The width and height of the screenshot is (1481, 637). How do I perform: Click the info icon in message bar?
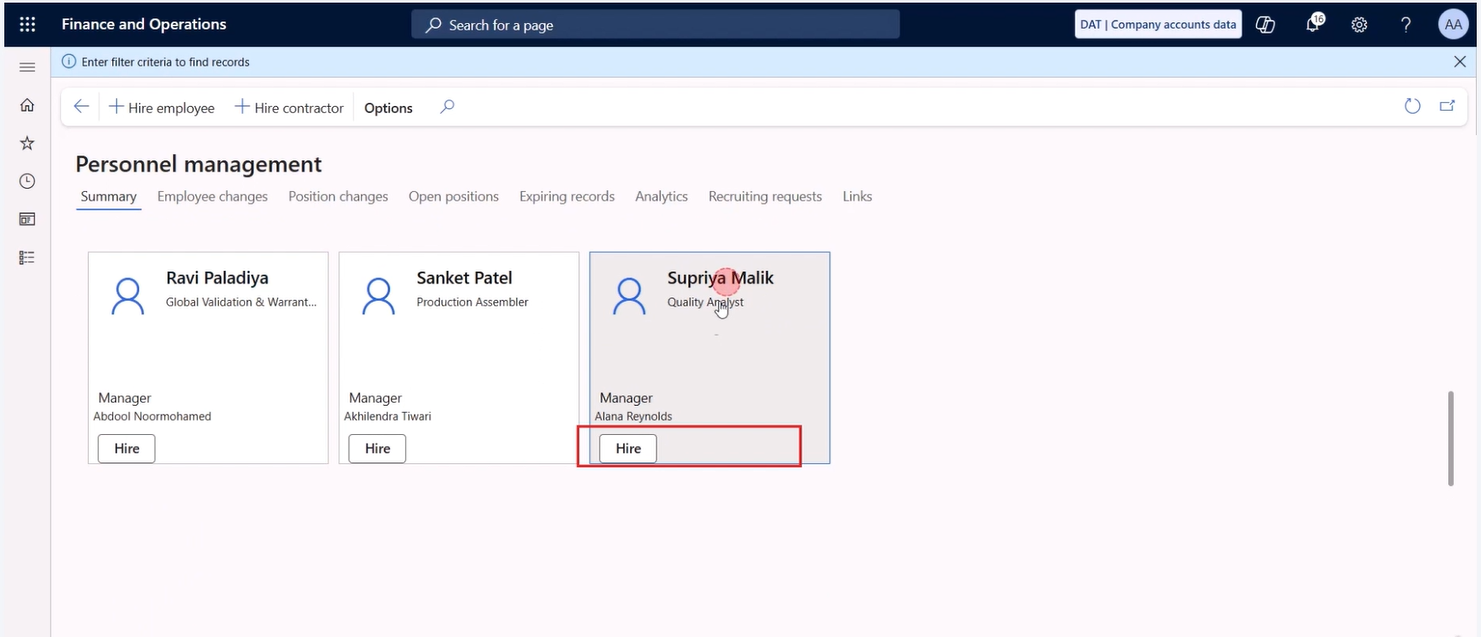click(69, 62)
